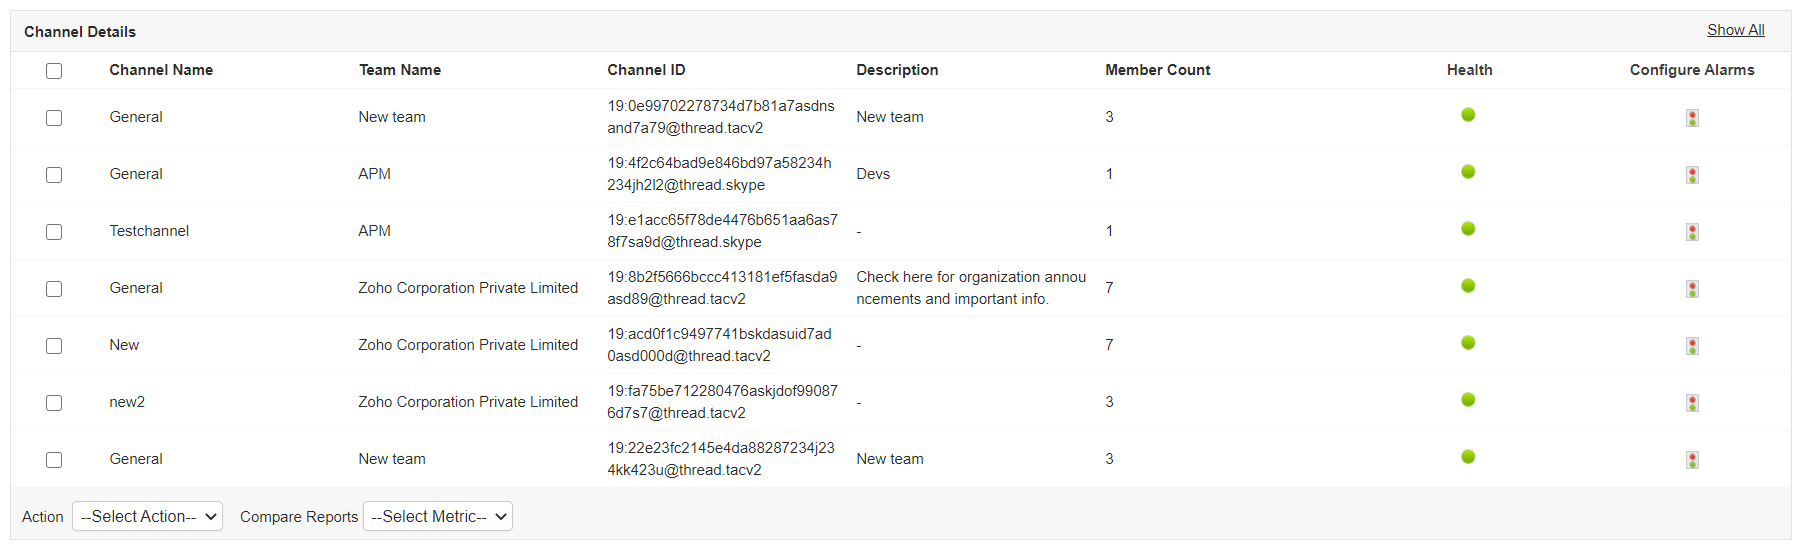Click health dot for Devs description row
Screen dimensions: 1804x553
tap(1468, 172)
